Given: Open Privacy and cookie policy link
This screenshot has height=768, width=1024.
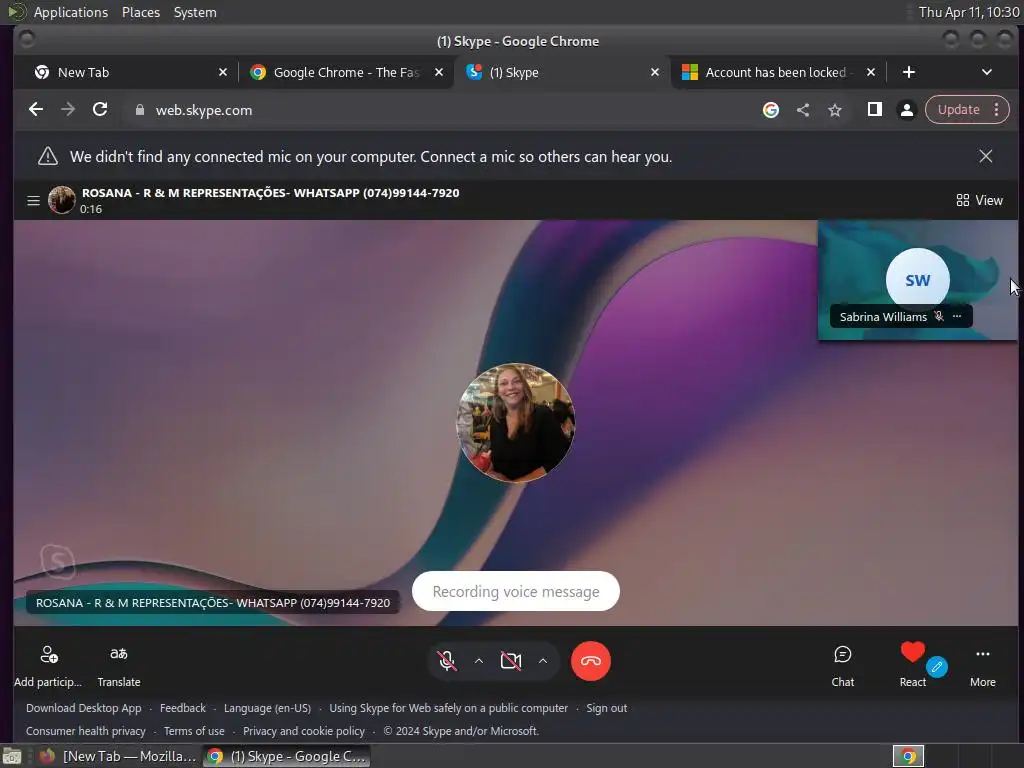Looking at the screenshot, I should (x=304, y=731).
